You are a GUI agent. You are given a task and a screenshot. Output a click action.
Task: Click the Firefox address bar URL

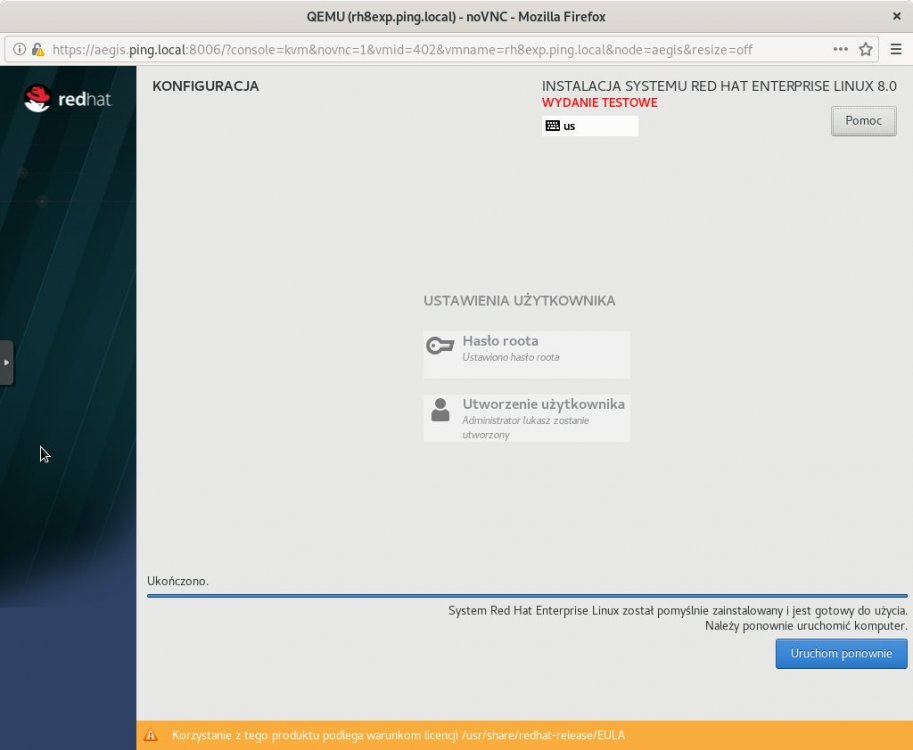[402, 49]
